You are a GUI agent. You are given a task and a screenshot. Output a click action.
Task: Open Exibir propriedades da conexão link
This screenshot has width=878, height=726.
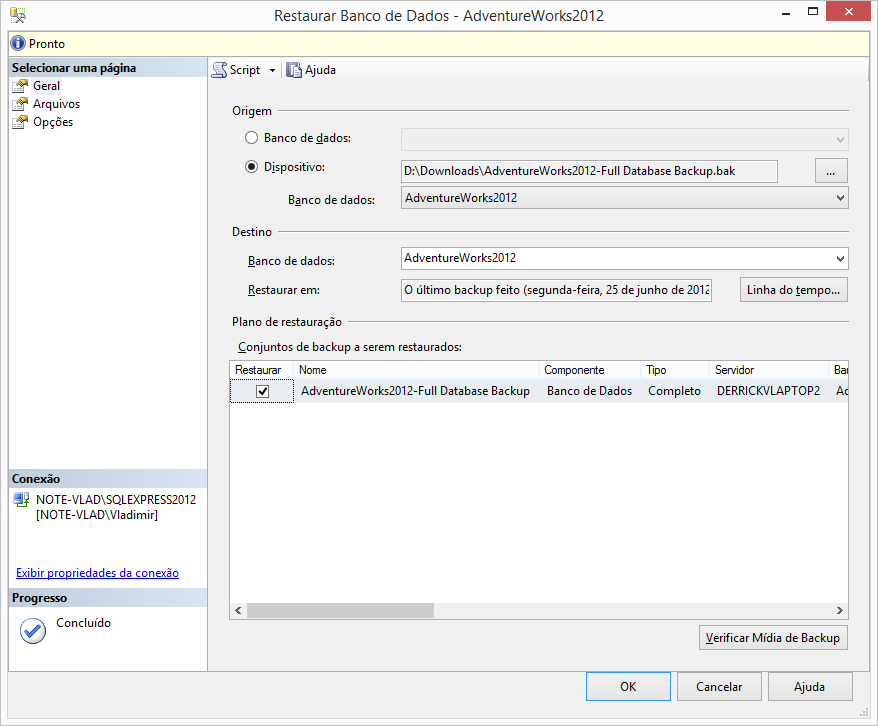click(97, 573)
